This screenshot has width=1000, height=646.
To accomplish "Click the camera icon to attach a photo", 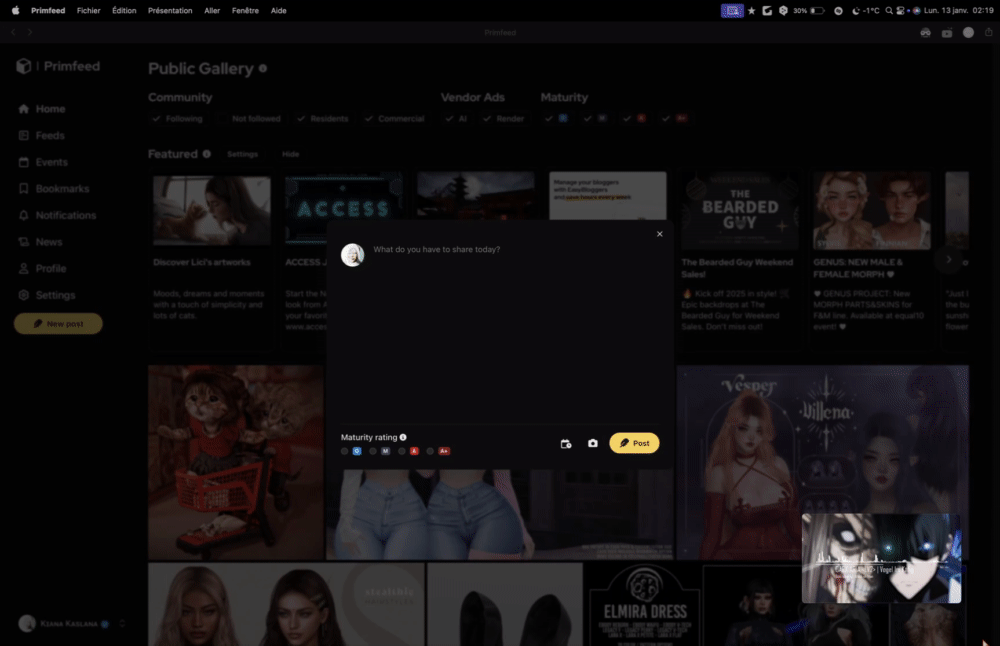I will (x=592, y=443).
